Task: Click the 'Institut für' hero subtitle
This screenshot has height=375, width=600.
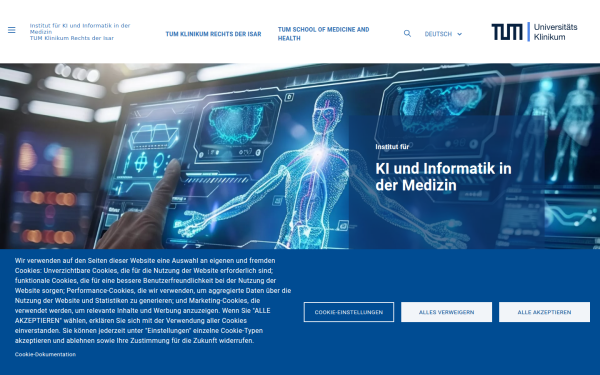Action: coord(392,147)
